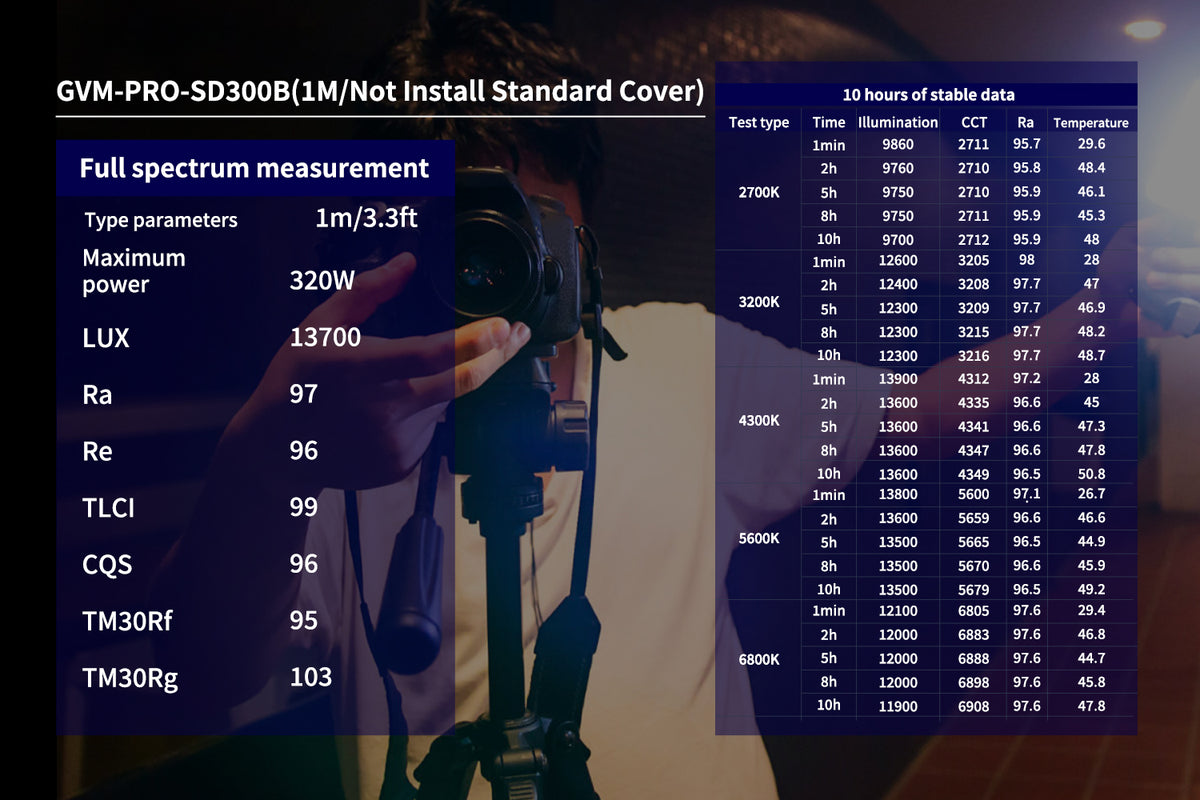Click the Ra value '98'

tap(1026, 261)
